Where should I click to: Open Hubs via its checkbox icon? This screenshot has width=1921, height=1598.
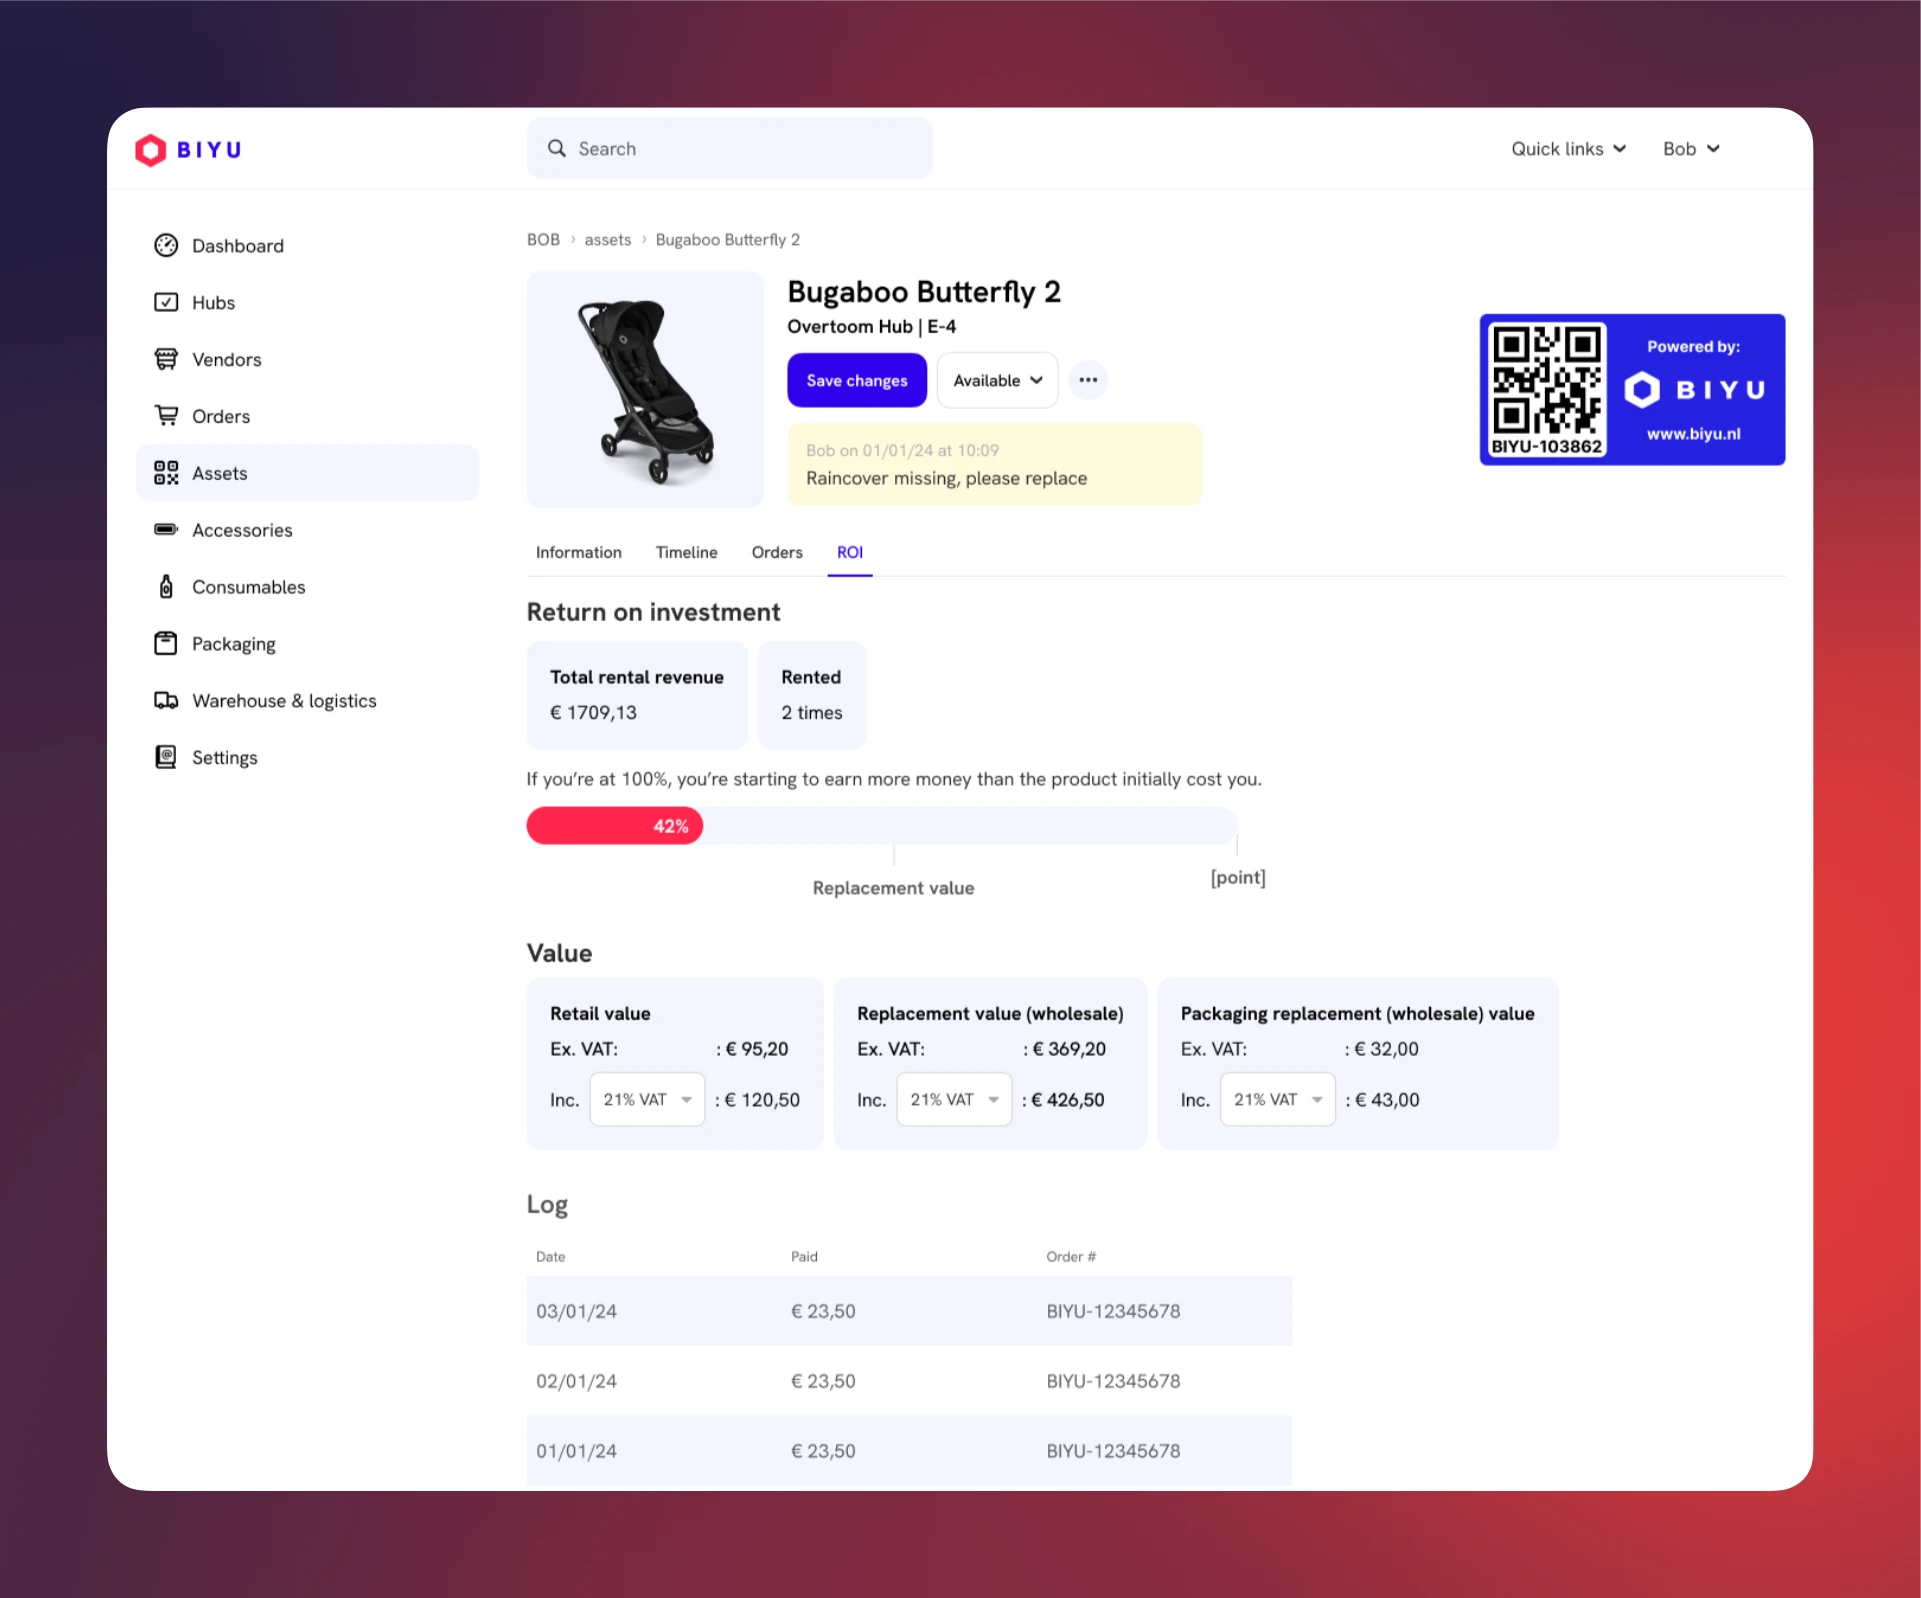click(x=166, y=302)
